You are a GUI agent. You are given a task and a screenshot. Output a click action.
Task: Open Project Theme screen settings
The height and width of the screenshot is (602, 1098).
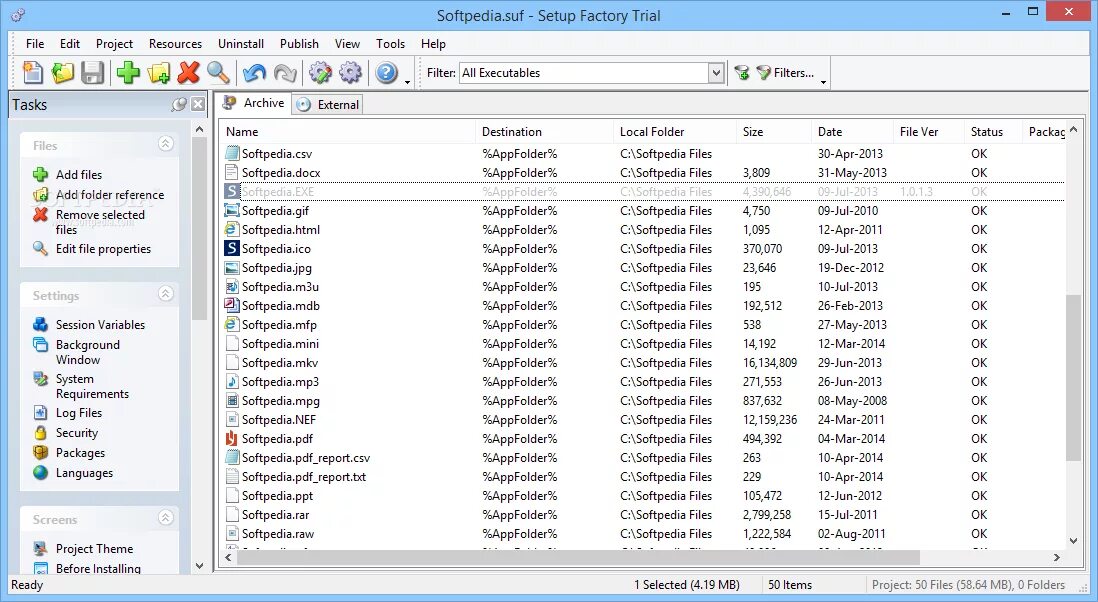click(94, 549)
